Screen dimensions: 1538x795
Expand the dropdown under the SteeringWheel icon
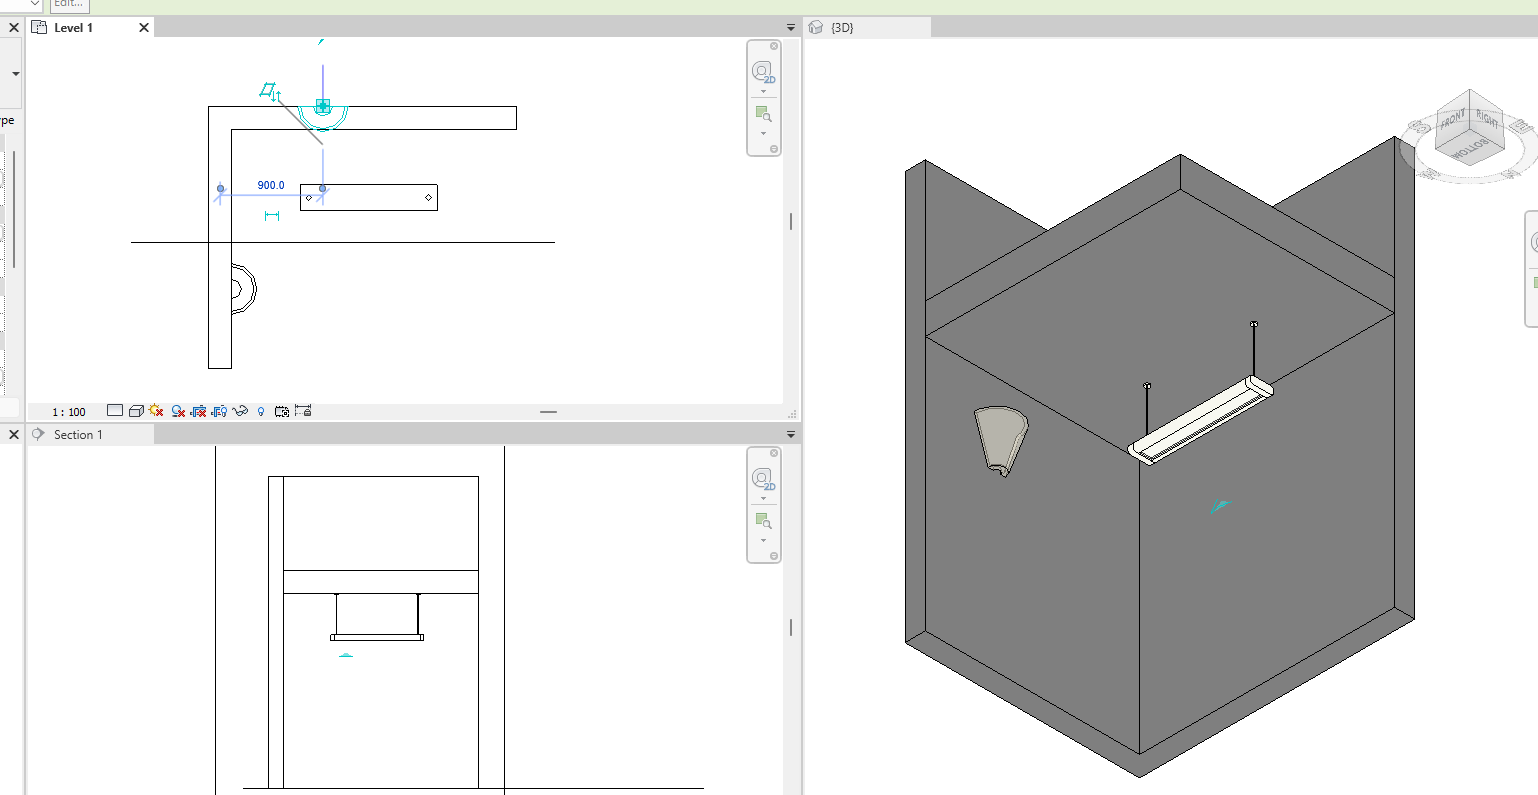coord(764,91)
